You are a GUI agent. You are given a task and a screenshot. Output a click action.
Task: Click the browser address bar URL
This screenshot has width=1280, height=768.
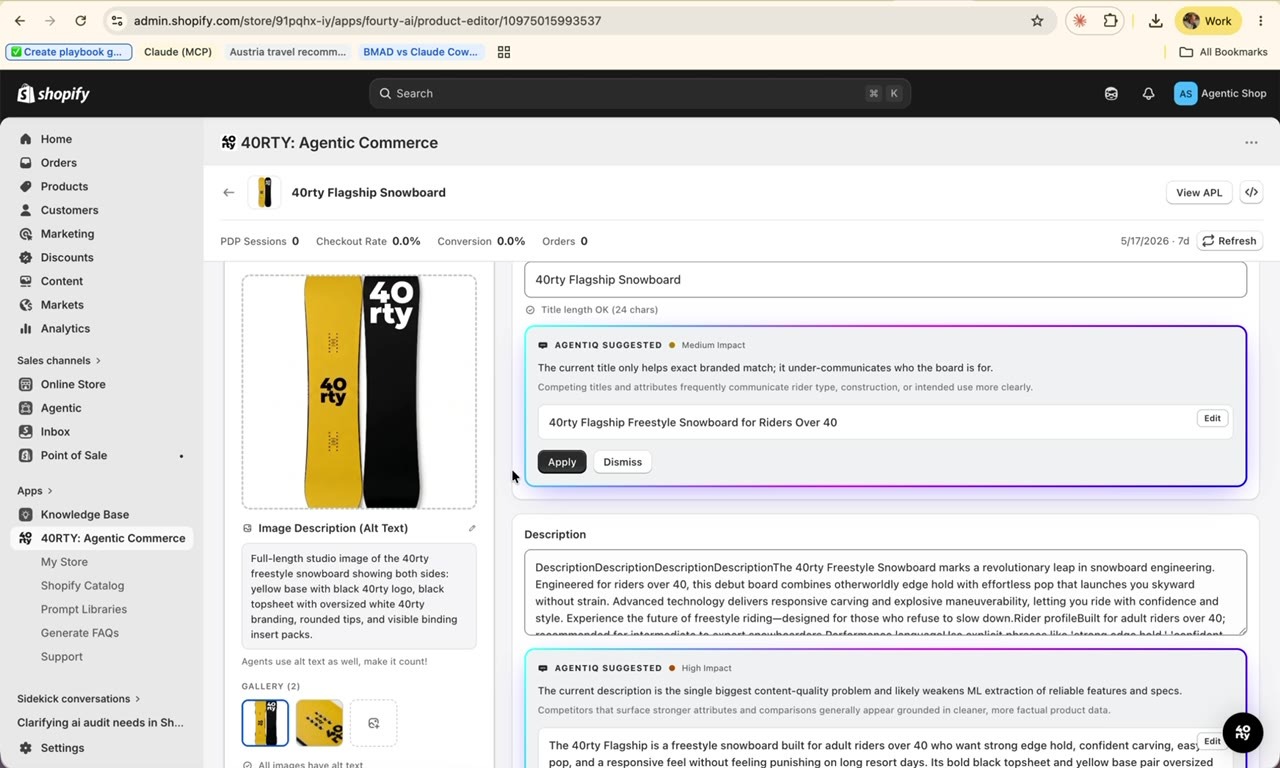[367, 20]
